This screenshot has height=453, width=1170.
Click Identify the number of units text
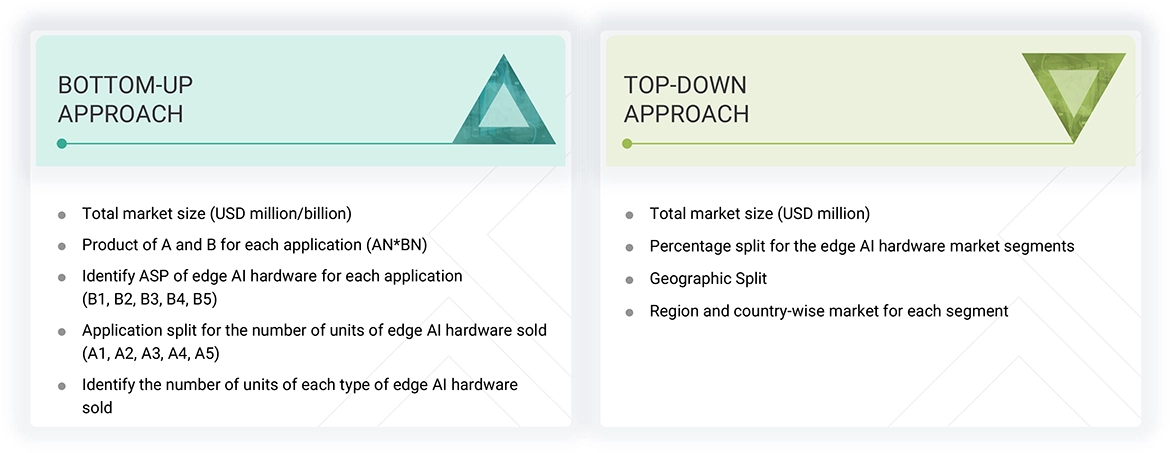pyautogui.click(x=300, y=385)
